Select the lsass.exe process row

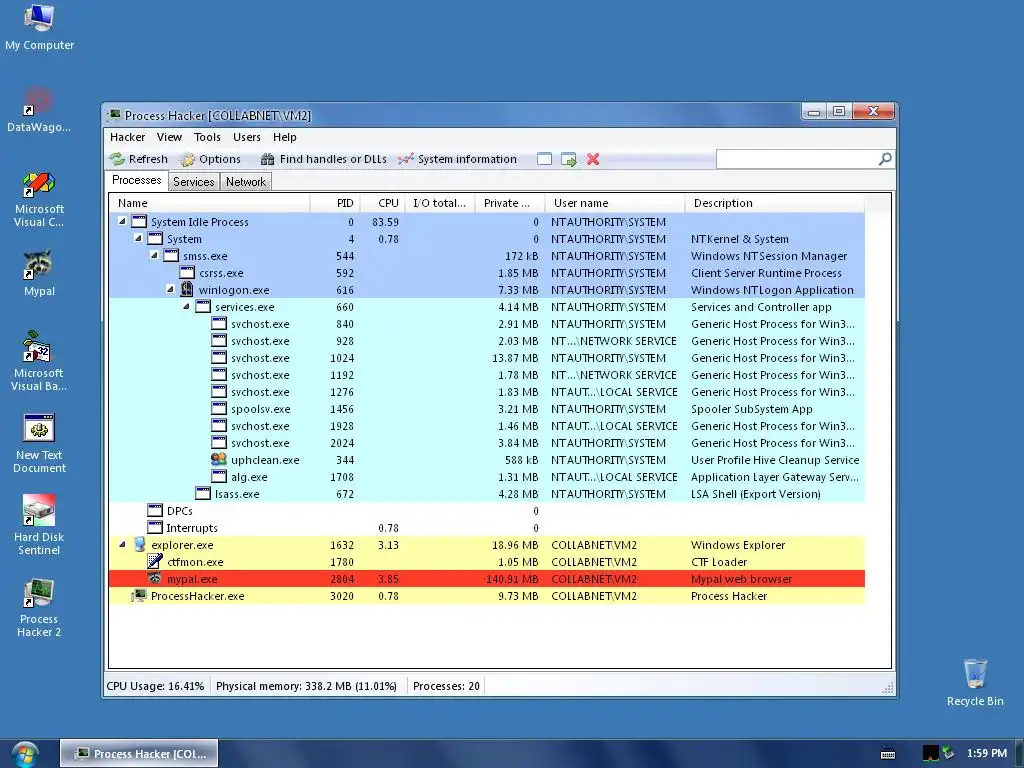487,494
